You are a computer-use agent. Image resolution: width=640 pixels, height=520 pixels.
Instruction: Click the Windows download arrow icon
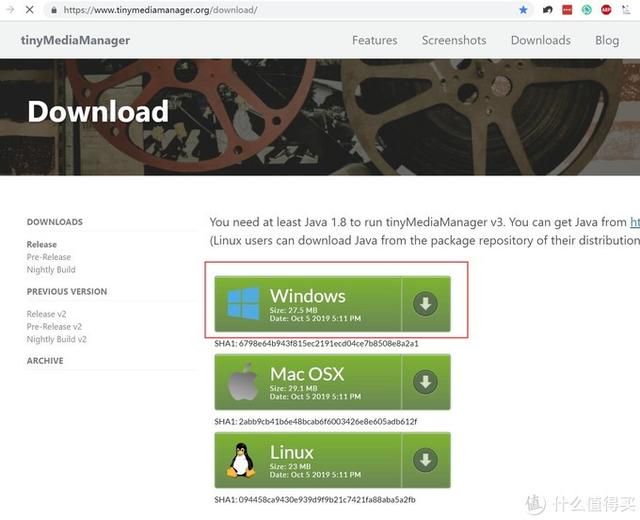425,304
